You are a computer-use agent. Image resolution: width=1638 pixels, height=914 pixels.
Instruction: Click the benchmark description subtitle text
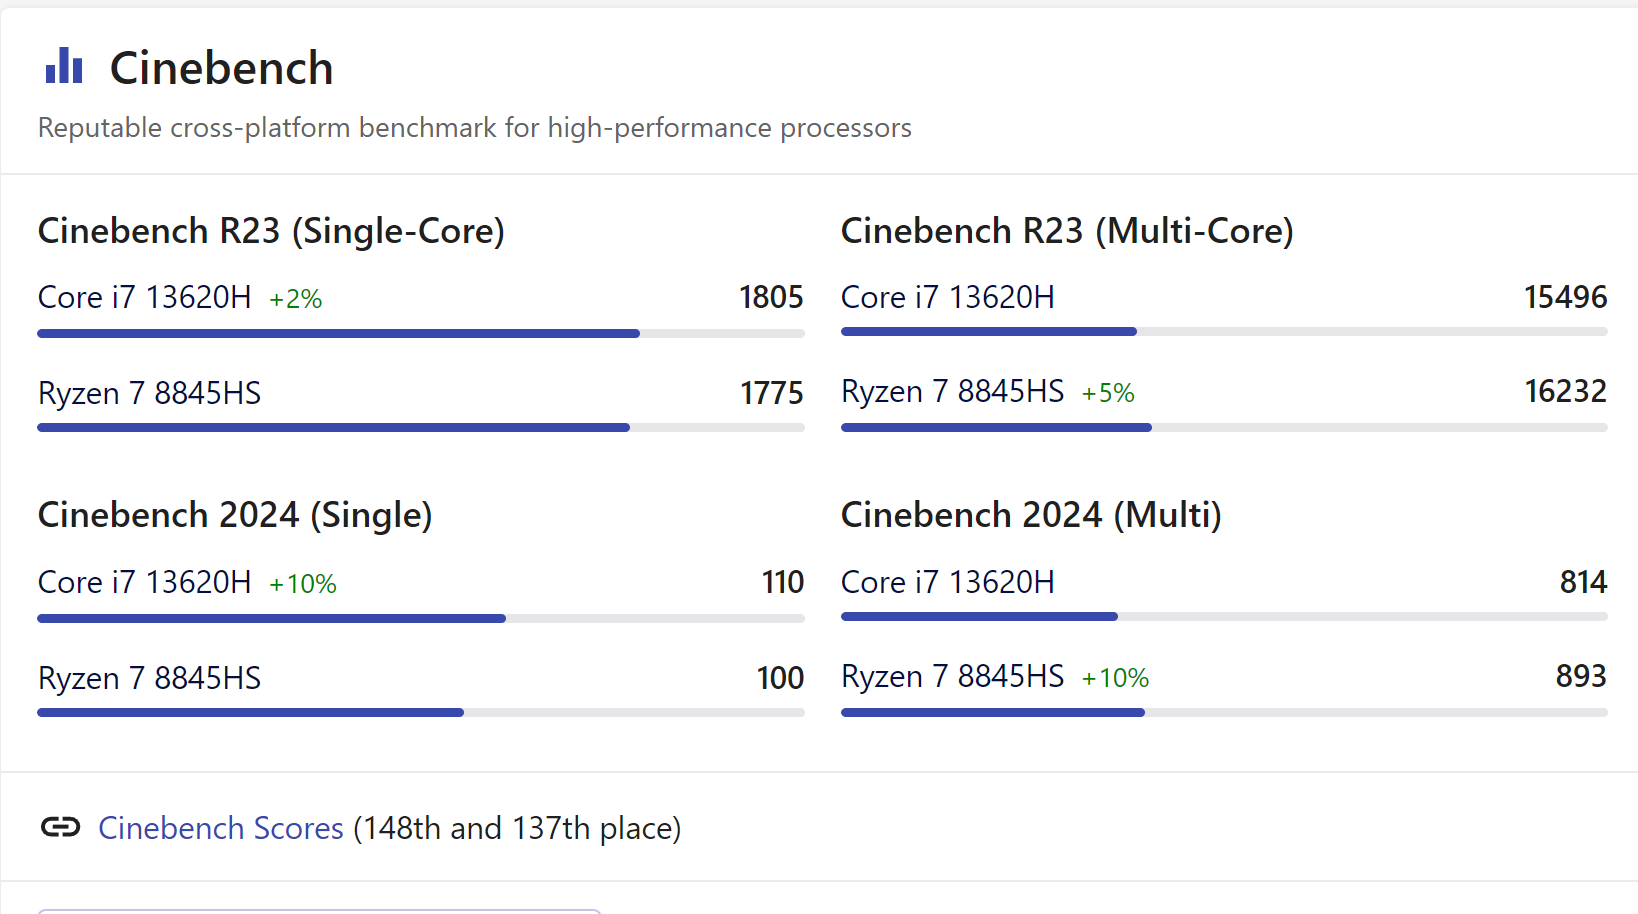pos(474,128)
